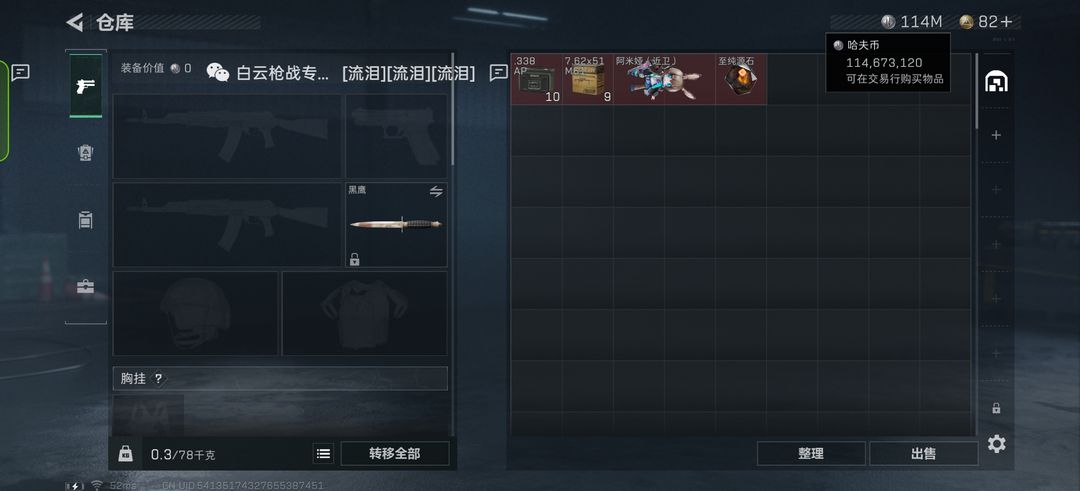Open the chat bubble icon at far left
This screenshot has width=1080, height=491.
pyautogui.click(x=21, y=72)
